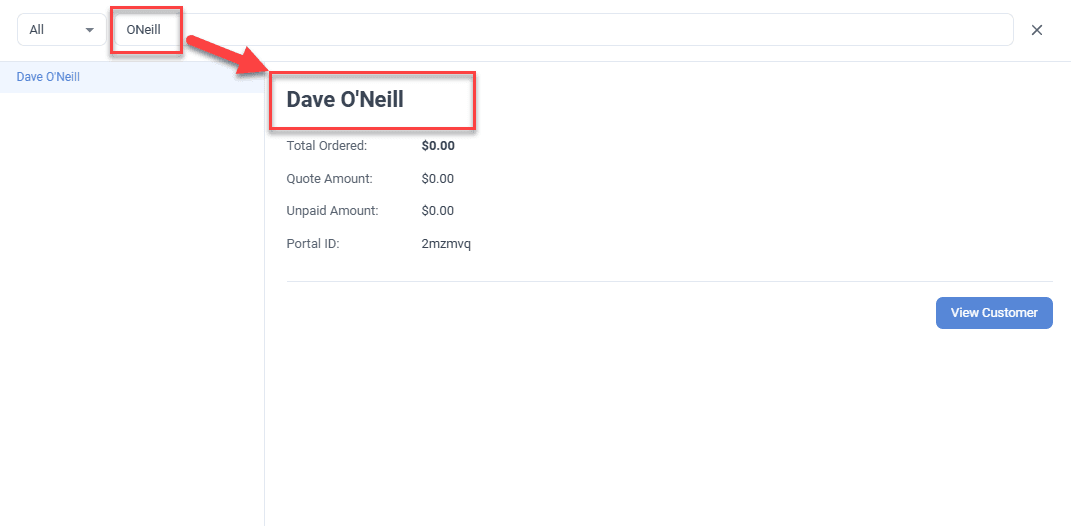Click the empty area below the search result
This screenshot has width=1071, height=528.
pos(130,300)
